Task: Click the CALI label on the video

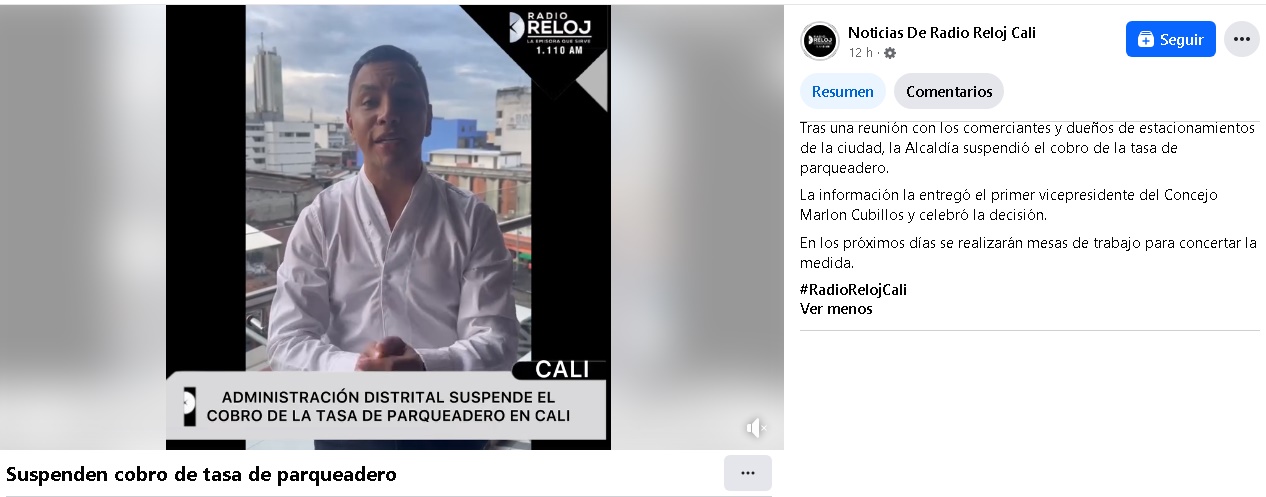Action: (x=562, y=369)
